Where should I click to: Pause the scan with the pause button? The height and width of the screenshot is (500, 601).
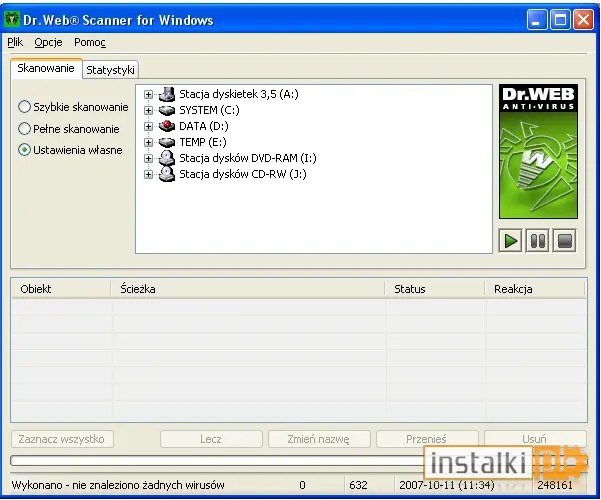pyautogui.click(x=537, y=241)
